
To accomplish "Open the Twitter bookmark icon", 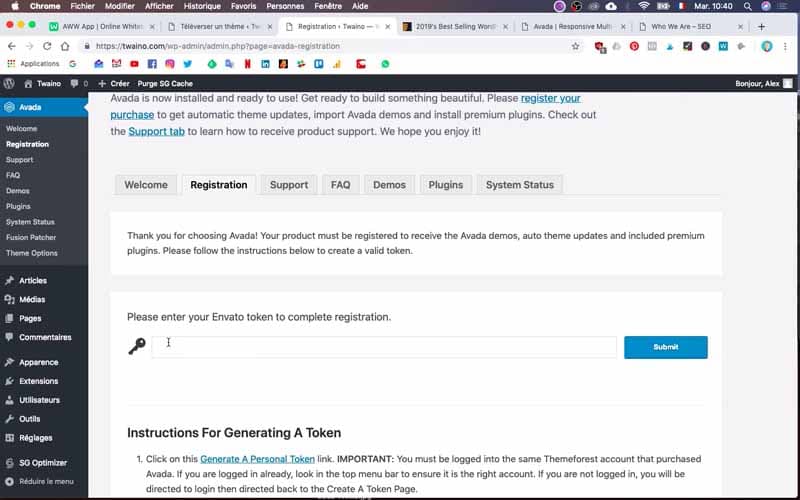I will coord(187,64).
